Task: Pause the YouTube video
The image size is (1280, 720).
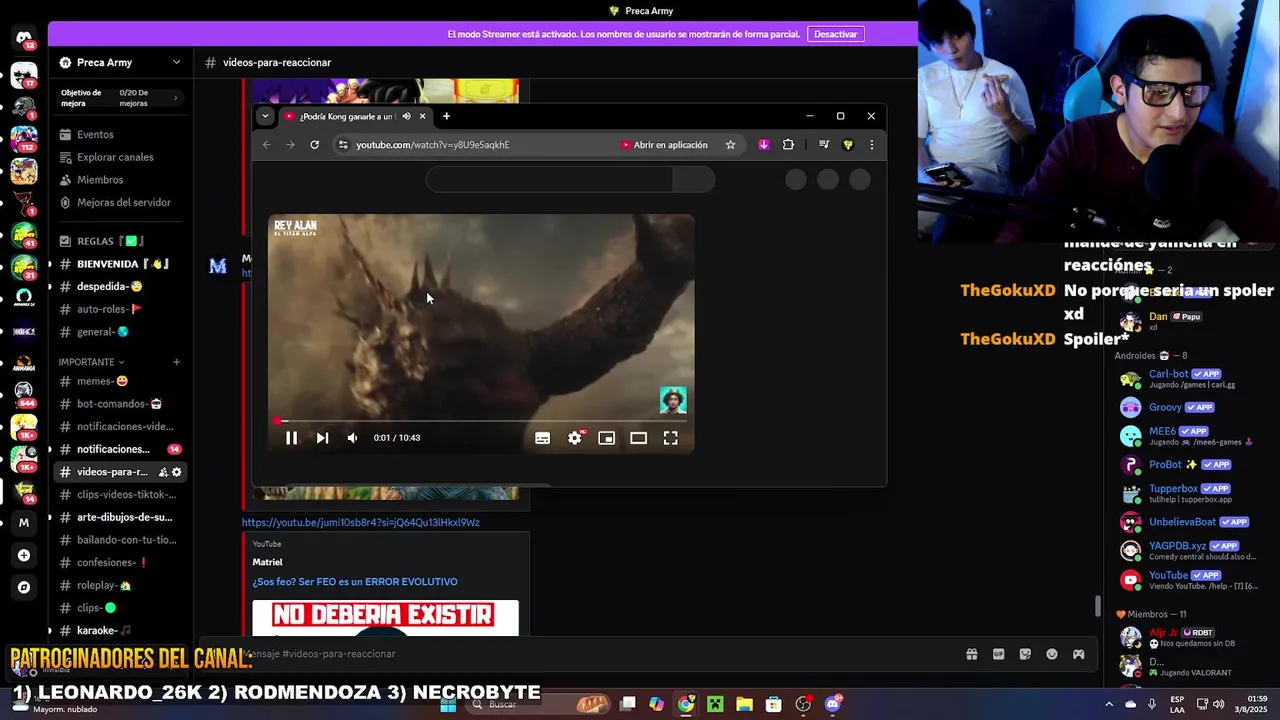Action: pos(291,438)
